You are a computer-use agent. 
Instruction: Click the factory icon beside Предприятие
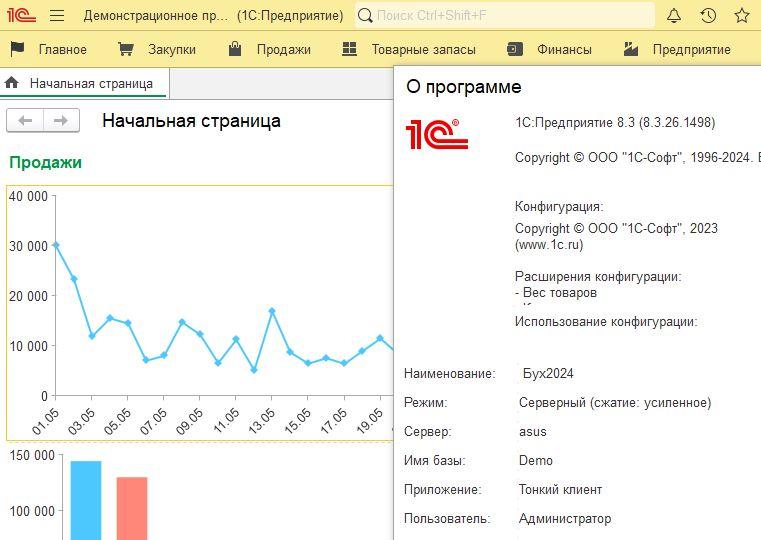tap(630, 49)
